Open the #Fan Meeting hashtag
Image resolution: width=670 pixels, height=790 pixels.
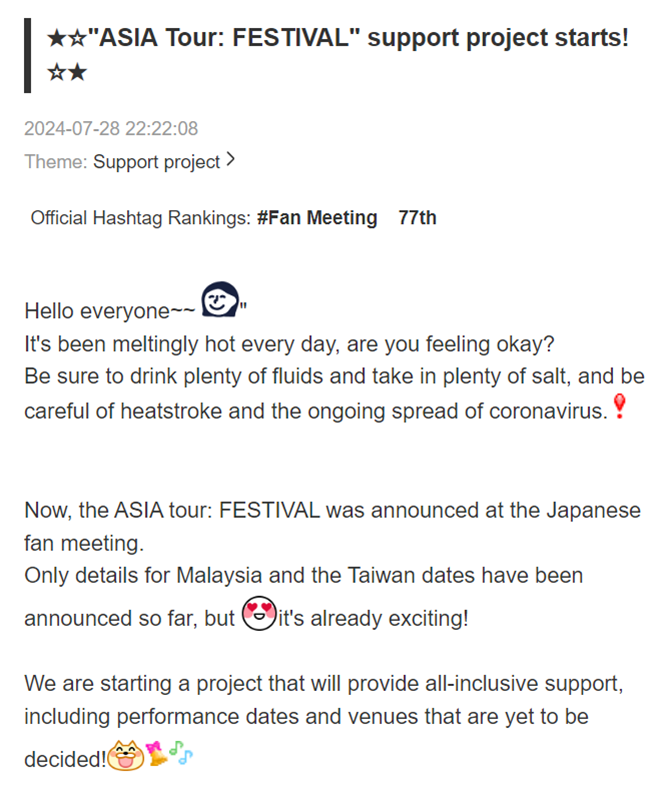317,218
